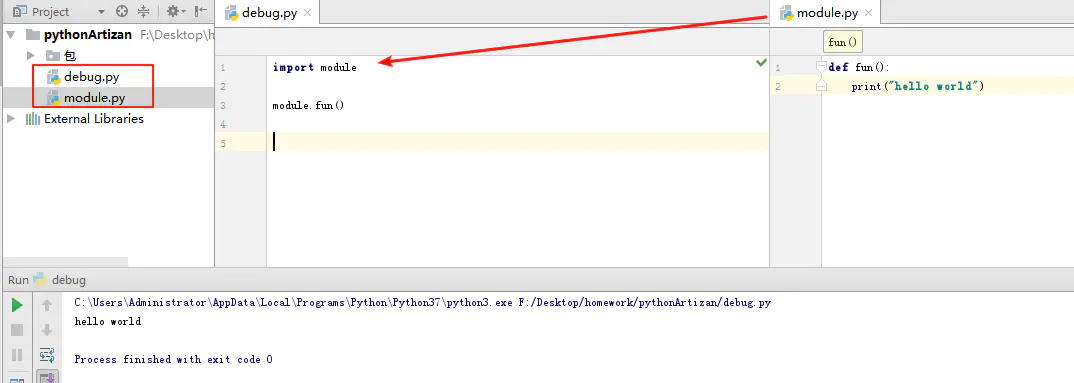Viewport: 1074px width, 383px height.
Task: Expand the 包 package folder
Action: click(x=31, y=55)
